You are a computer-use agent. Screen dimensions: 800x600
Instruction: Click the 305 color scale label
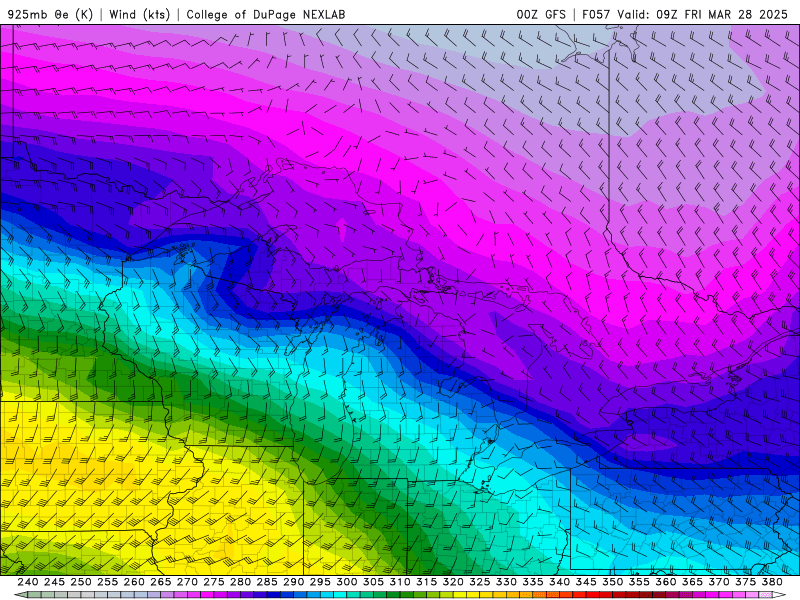click(x=373, y=582)
